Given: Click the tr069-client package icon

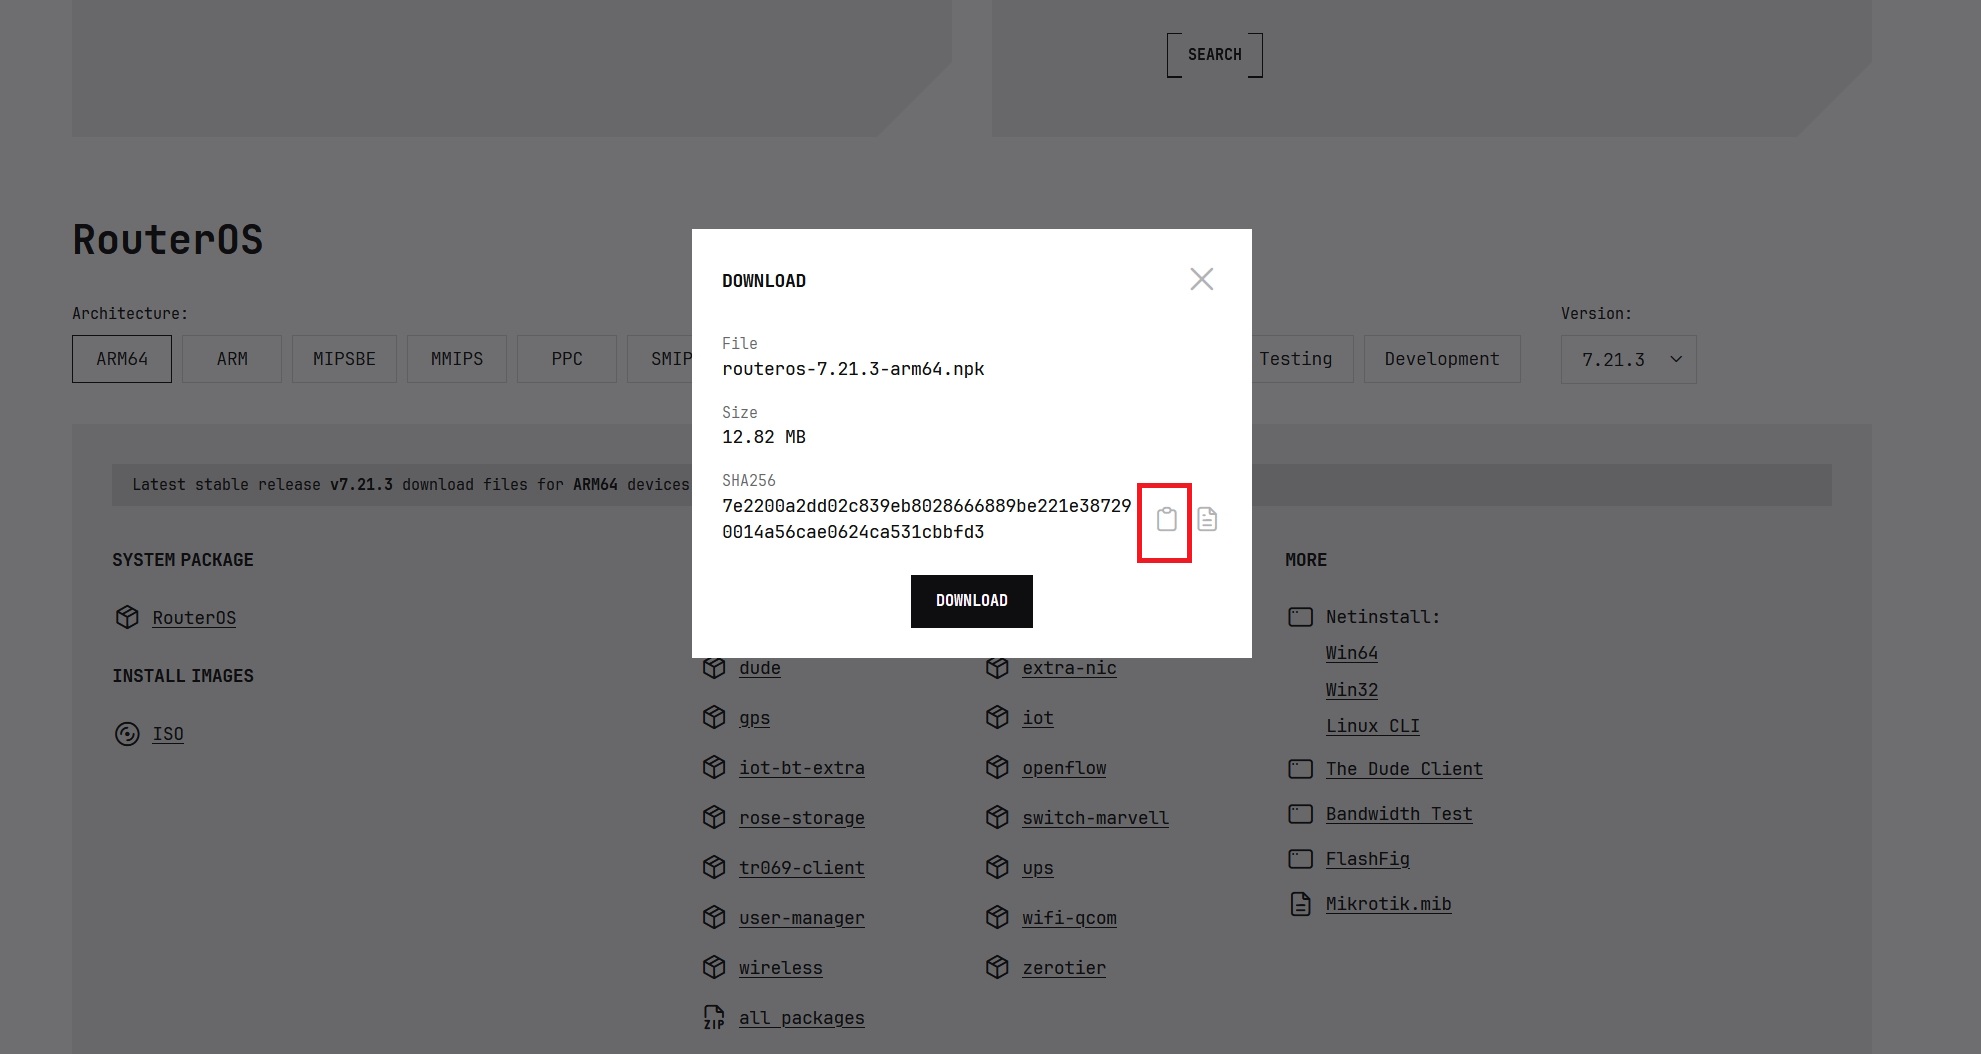Looking at the screenshot, I should (x=714, y=867).
